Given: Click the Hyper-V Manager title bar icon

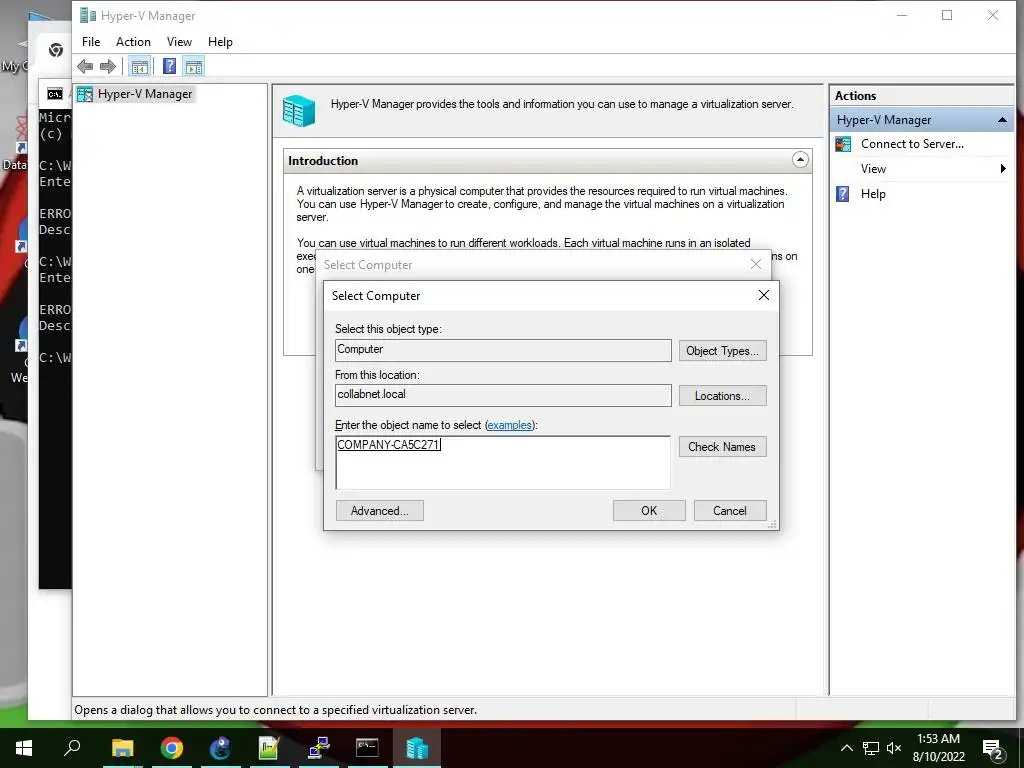Looking at the screenshot, I should [x=88, y=15].
